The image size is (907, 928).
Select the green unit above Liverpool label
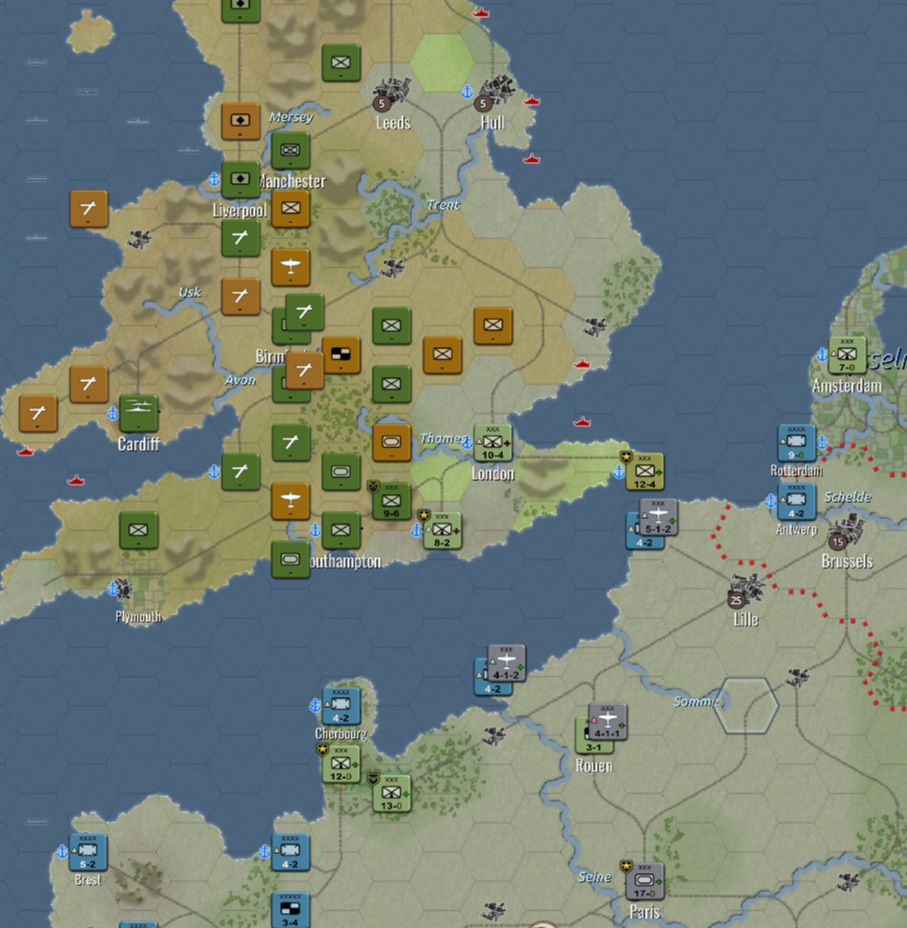click(240, 179)
